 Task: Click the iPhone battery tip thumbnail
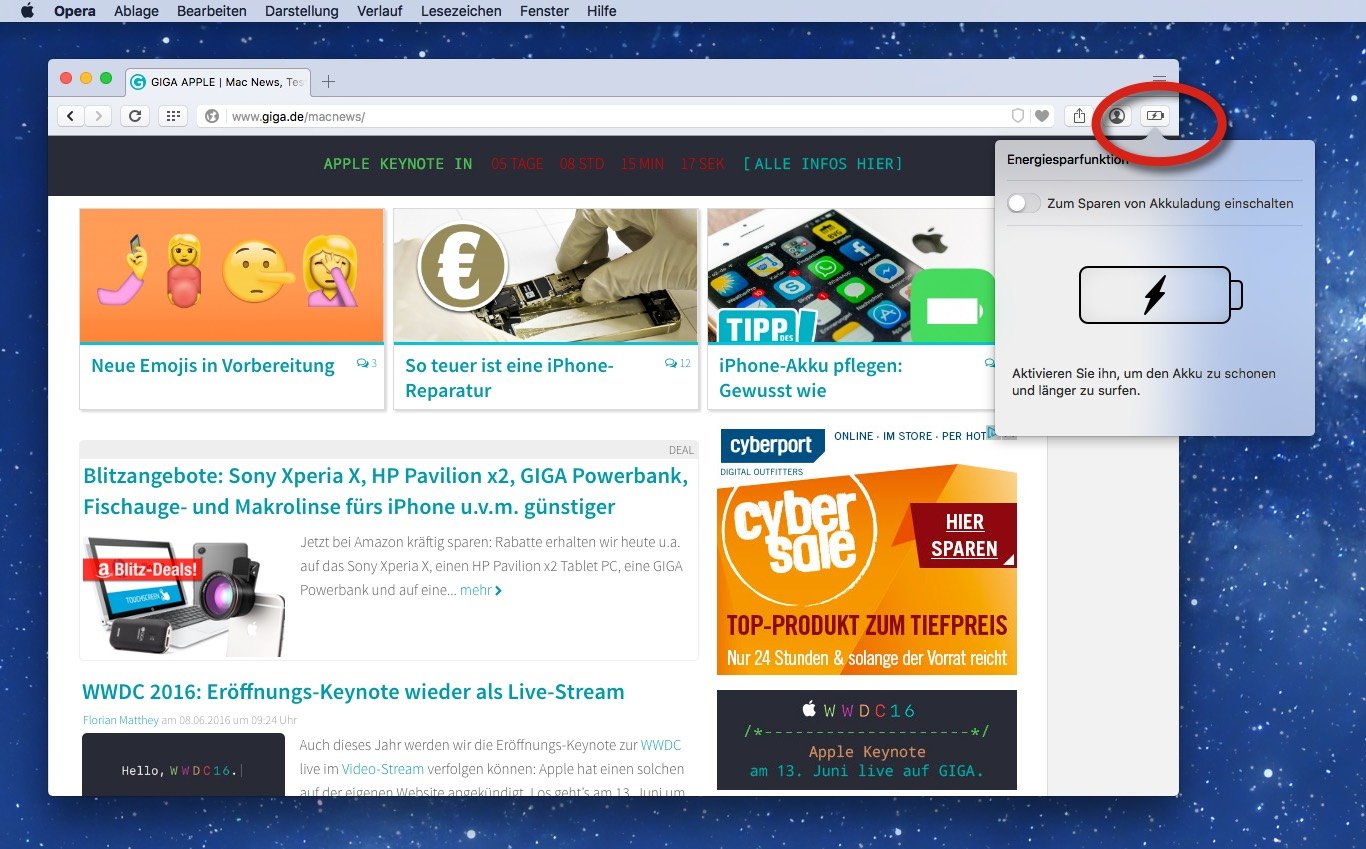point(851,276)
